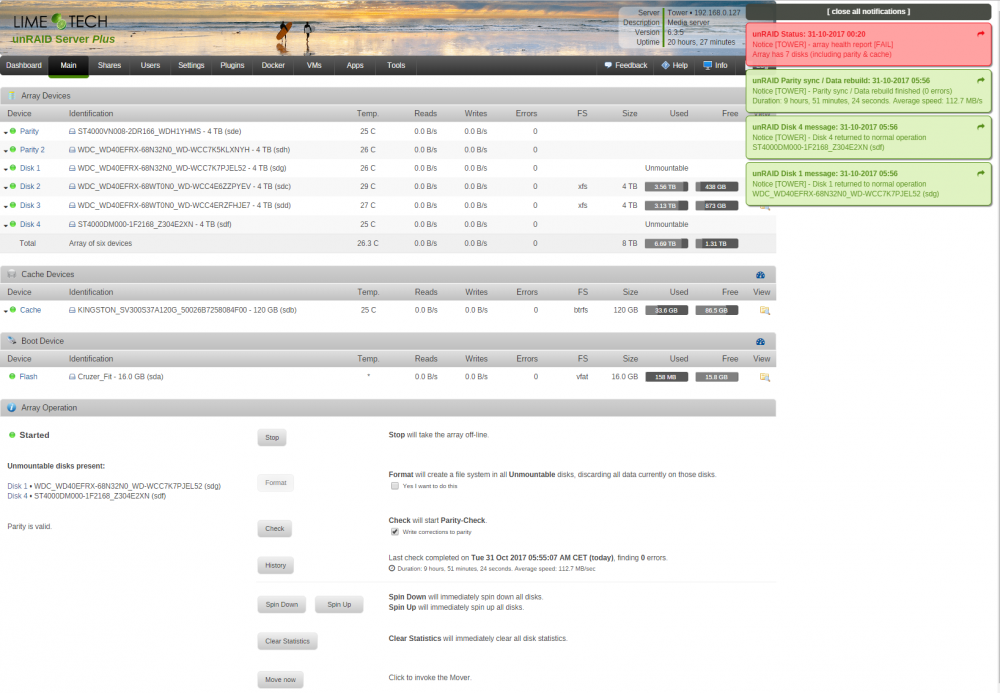The image size is (1000, 693).
Task: Open the VMs tab
Action: click(314, 66)
